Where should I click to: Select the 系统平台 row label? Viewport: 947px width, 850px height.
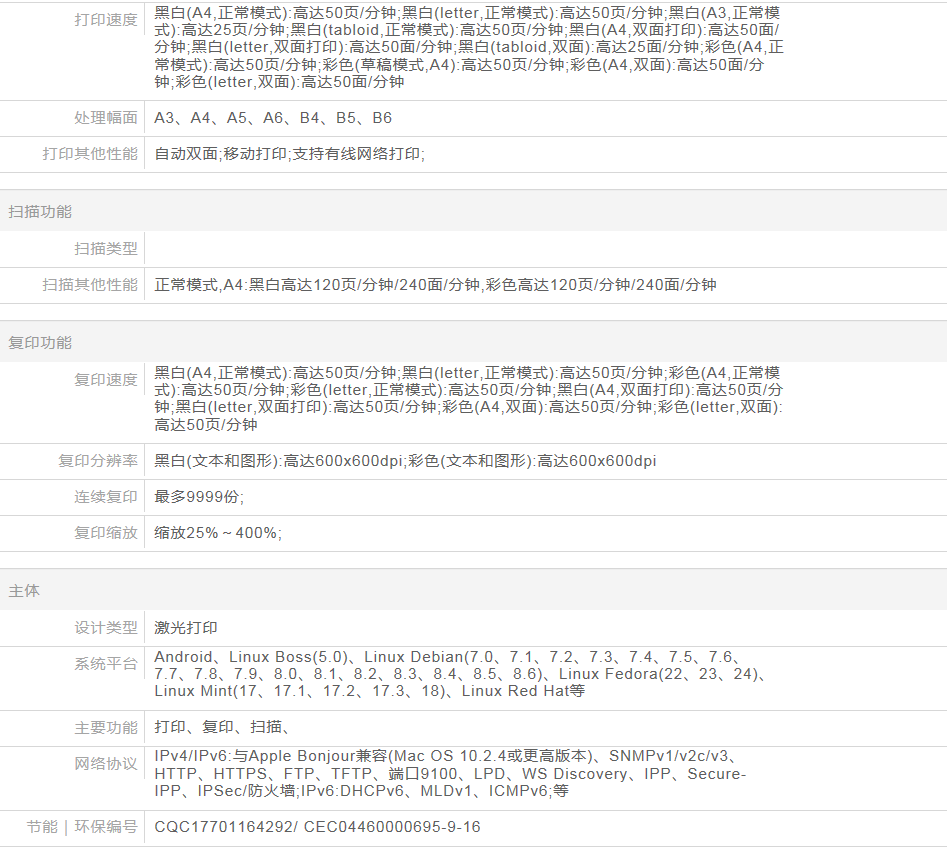pos(106,664)
